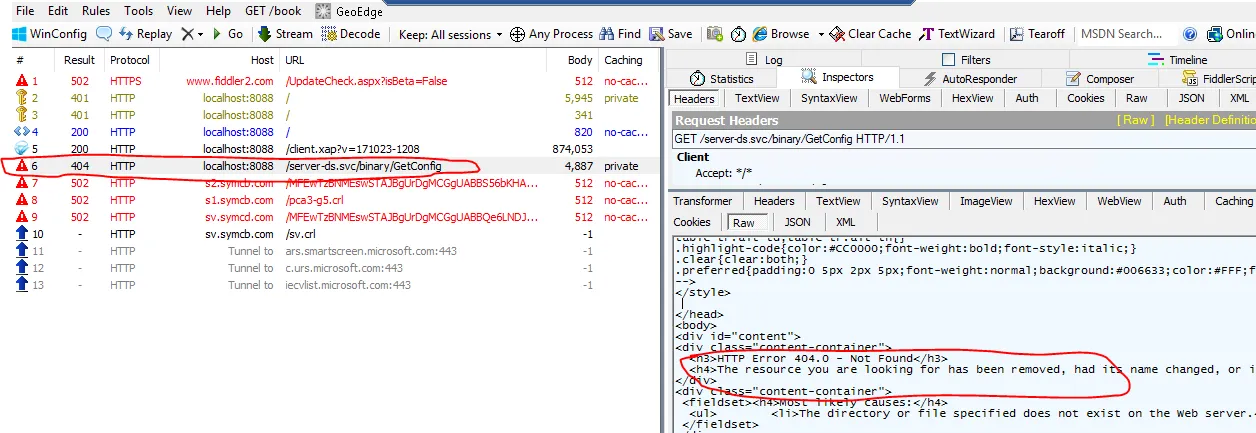Click the comment speech bubble icon
This screenshot has width=1256, height=433.
pyautogui.click(x=103, y=34)
